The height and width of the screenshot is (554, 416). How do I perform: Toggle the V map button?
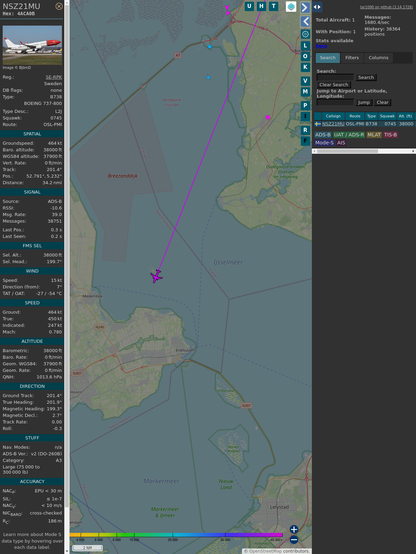[x=305, y=81]
